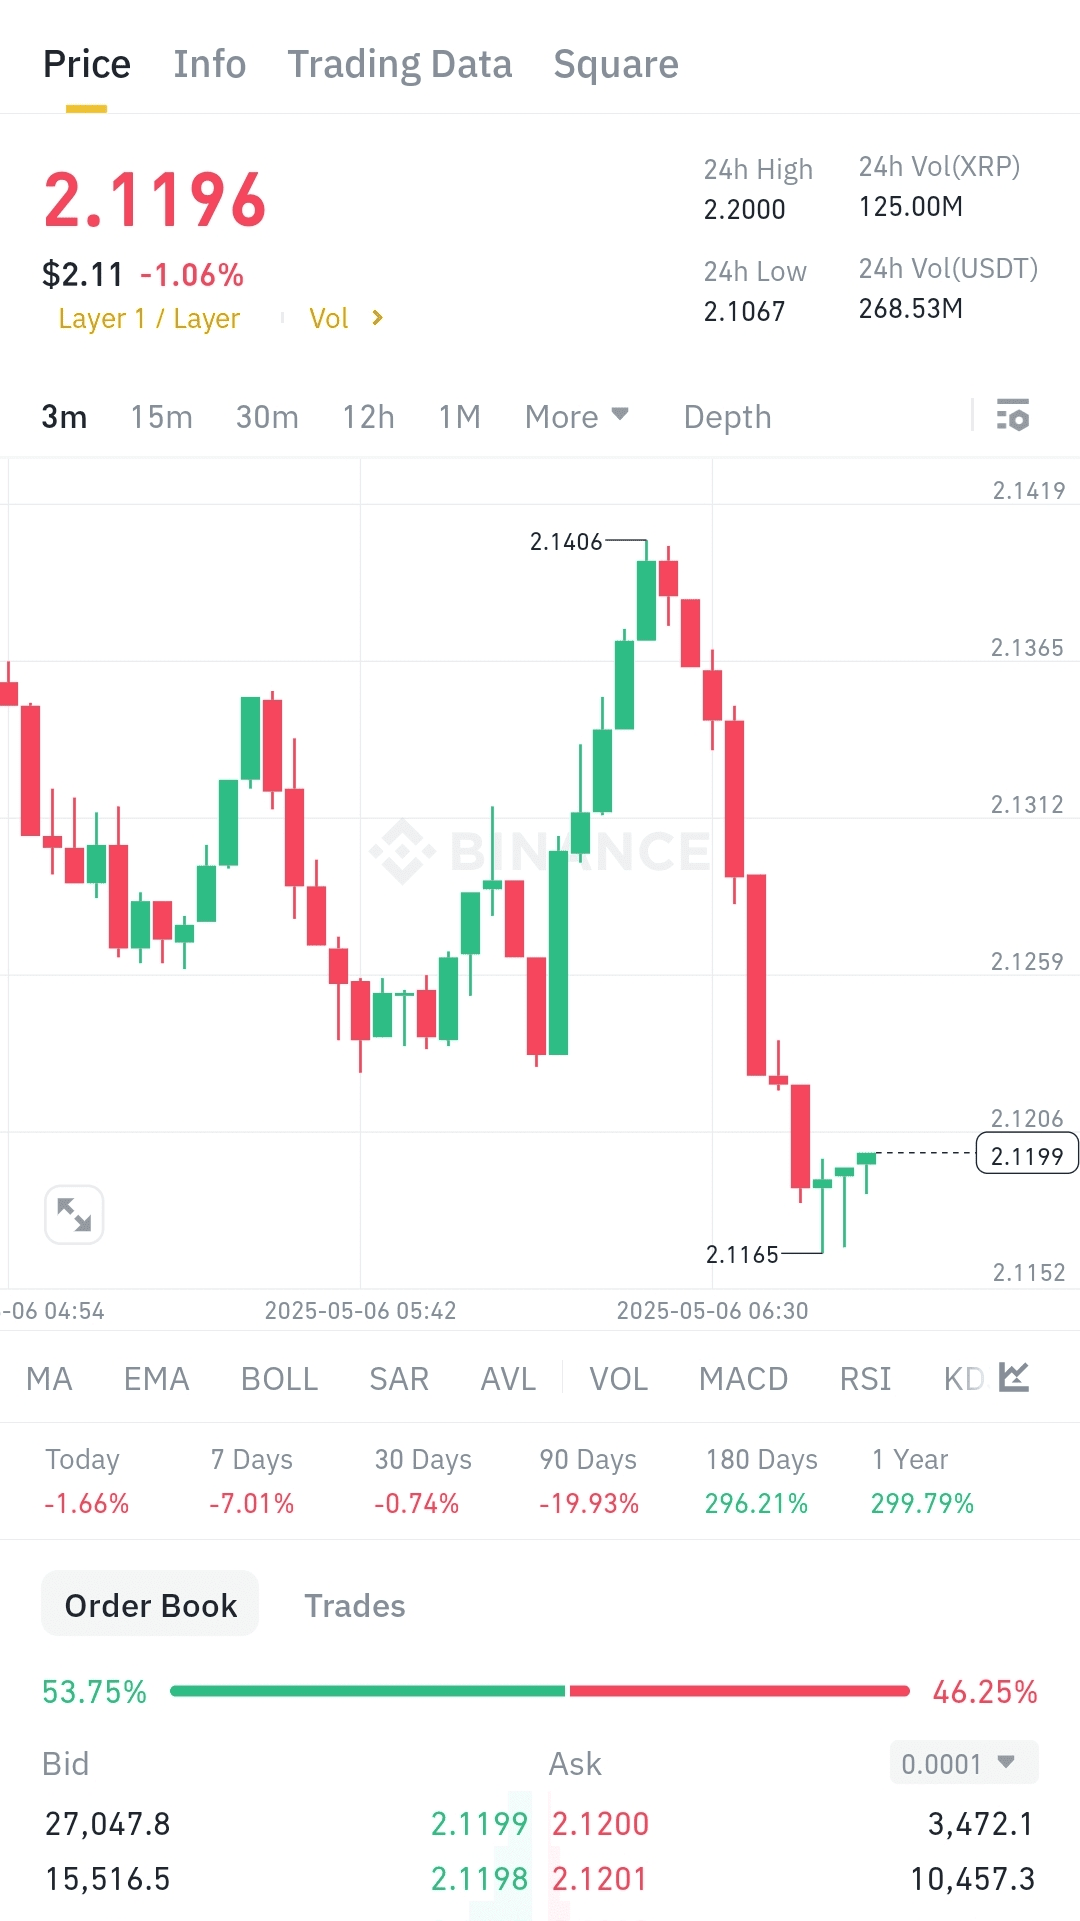Toggle the VOL indicator
1080x1921 pixels.
[618, 1379]
